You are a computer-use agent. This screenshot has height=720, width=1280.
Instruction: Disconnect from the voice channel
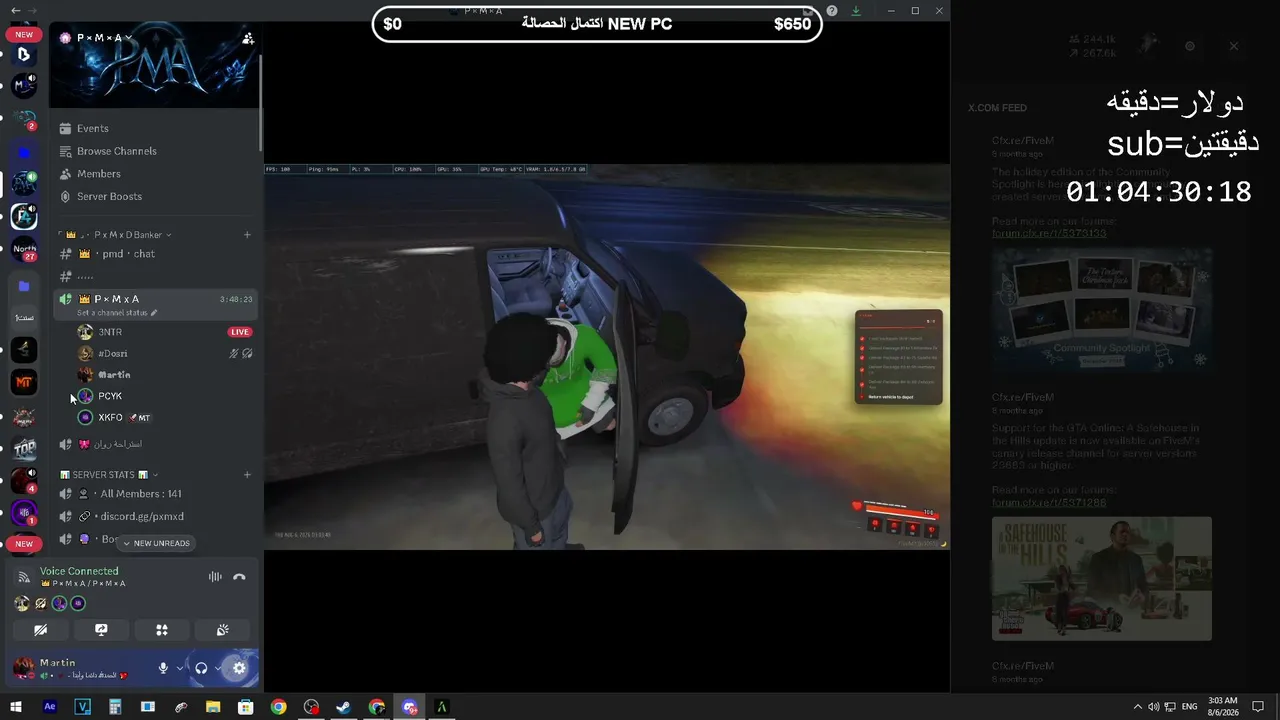coord(239,577)
